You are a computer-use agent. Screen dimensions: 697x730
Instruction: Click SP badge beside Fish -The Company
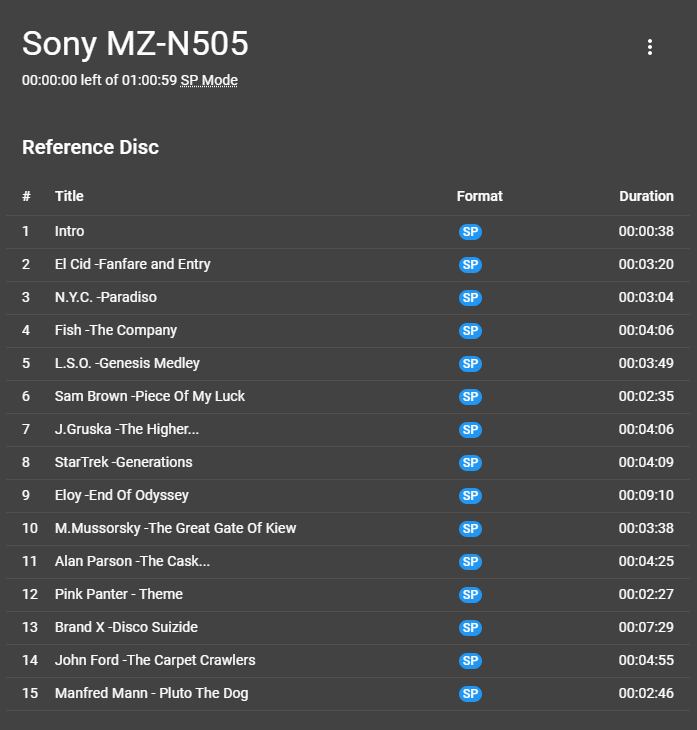(470, 331)
